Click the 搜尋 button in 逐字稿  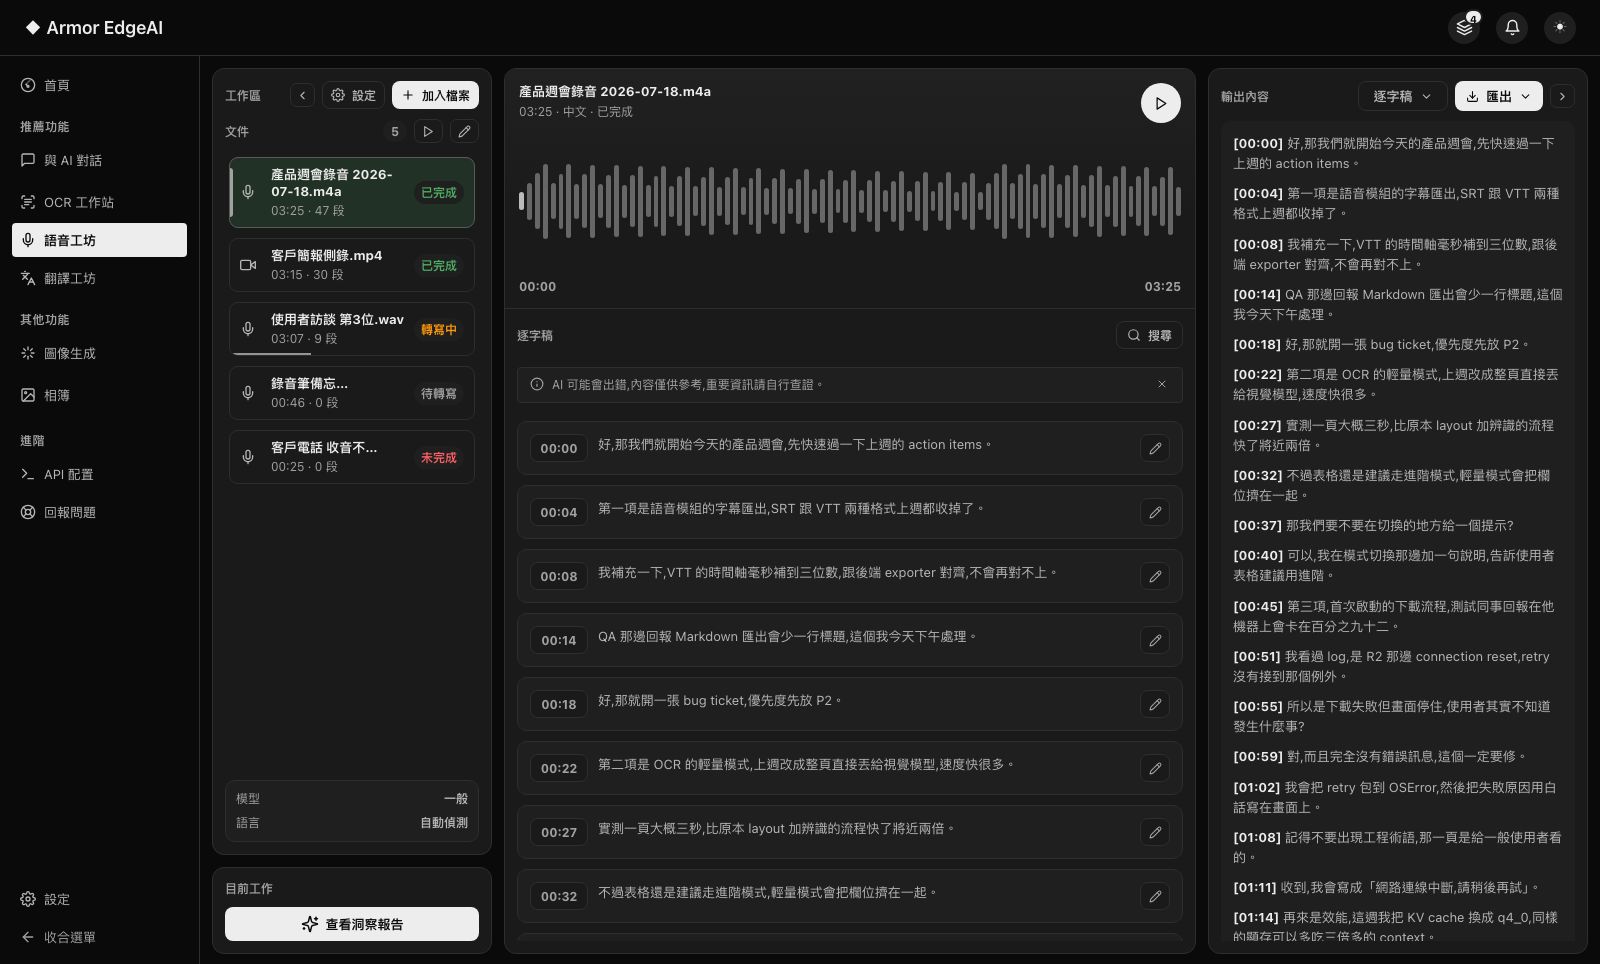tap(1149, 335)
